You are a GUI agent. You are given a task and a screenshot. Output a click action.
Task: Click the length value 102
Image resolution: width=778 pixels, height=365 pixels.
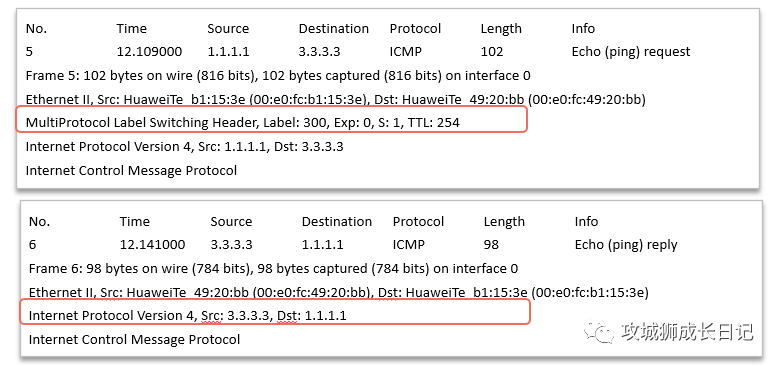pos(492,52)
